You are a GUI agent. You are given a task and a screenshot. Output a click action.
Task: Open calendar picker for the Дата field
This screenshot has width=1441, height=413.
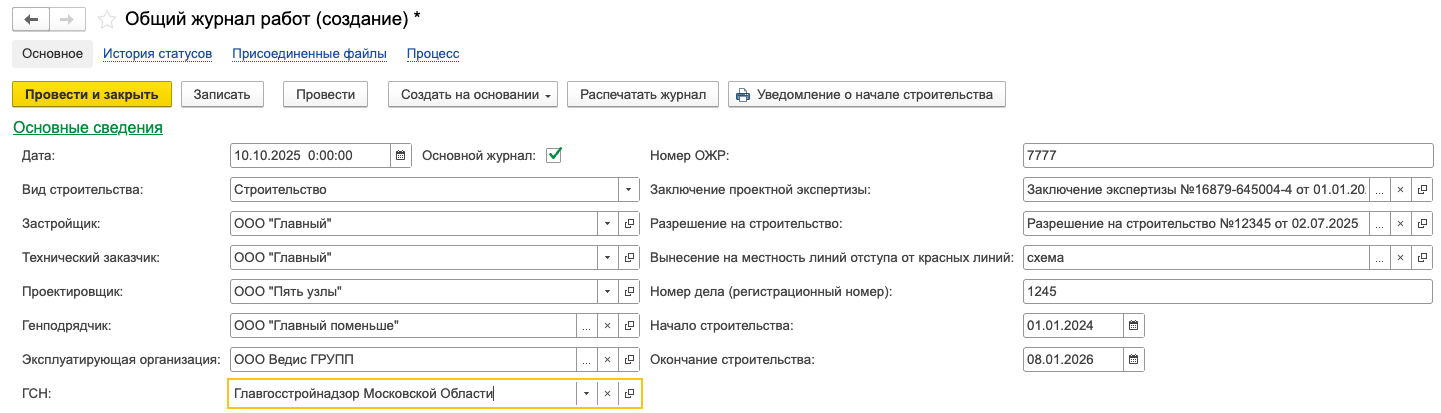pos(400,156)
